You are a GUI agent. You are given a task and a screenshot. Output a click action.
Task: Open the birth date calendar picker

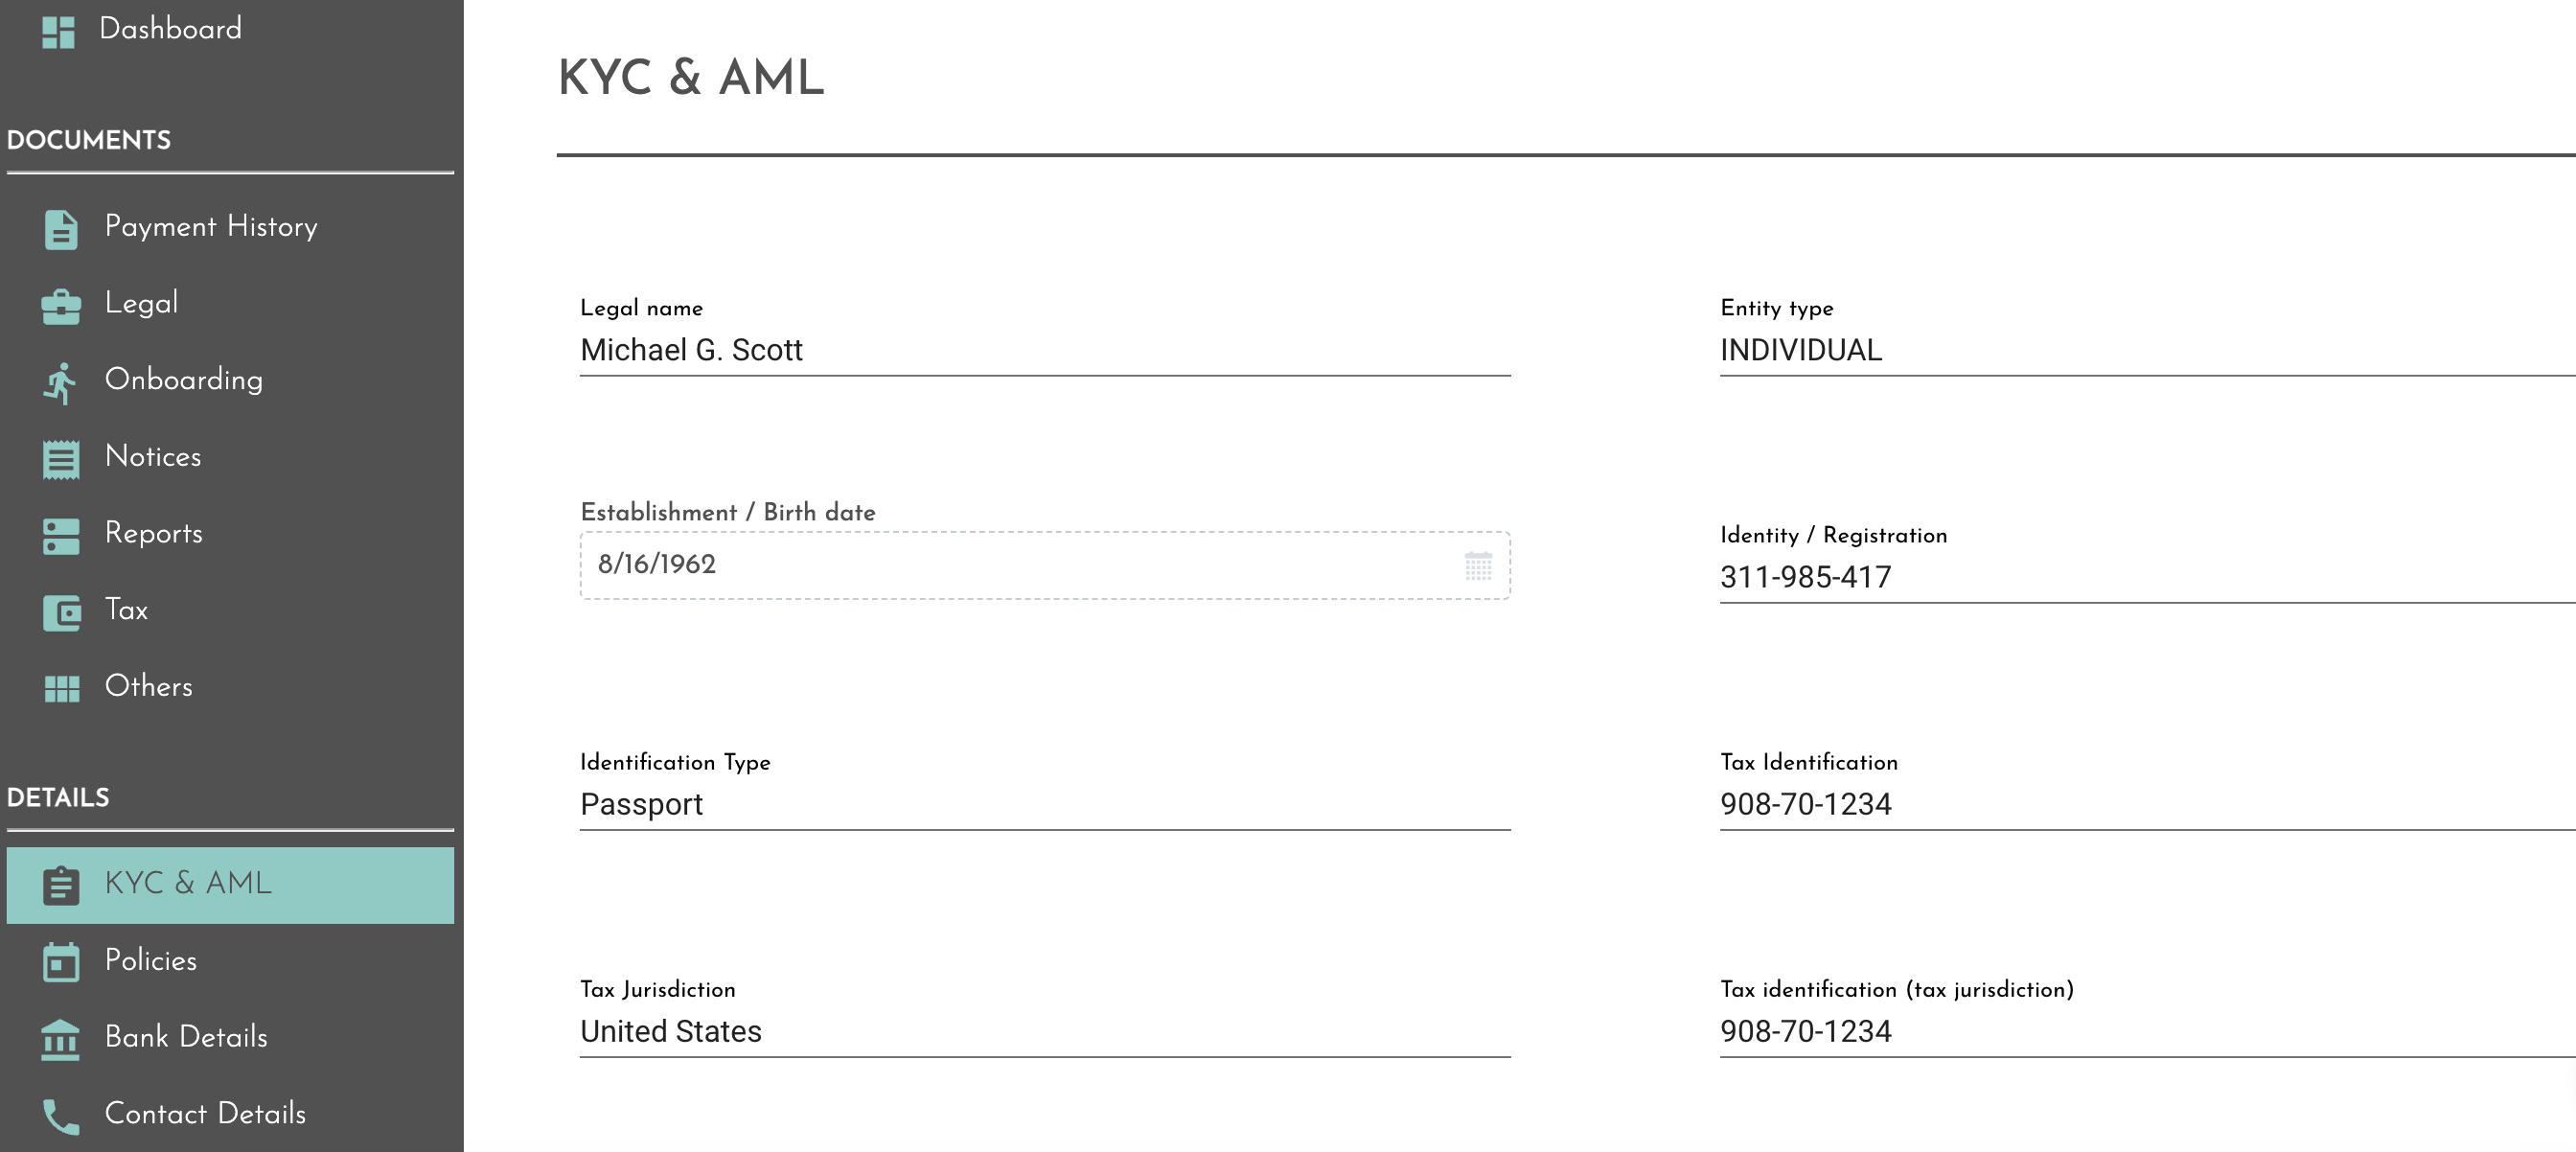tap(1478, 566)
